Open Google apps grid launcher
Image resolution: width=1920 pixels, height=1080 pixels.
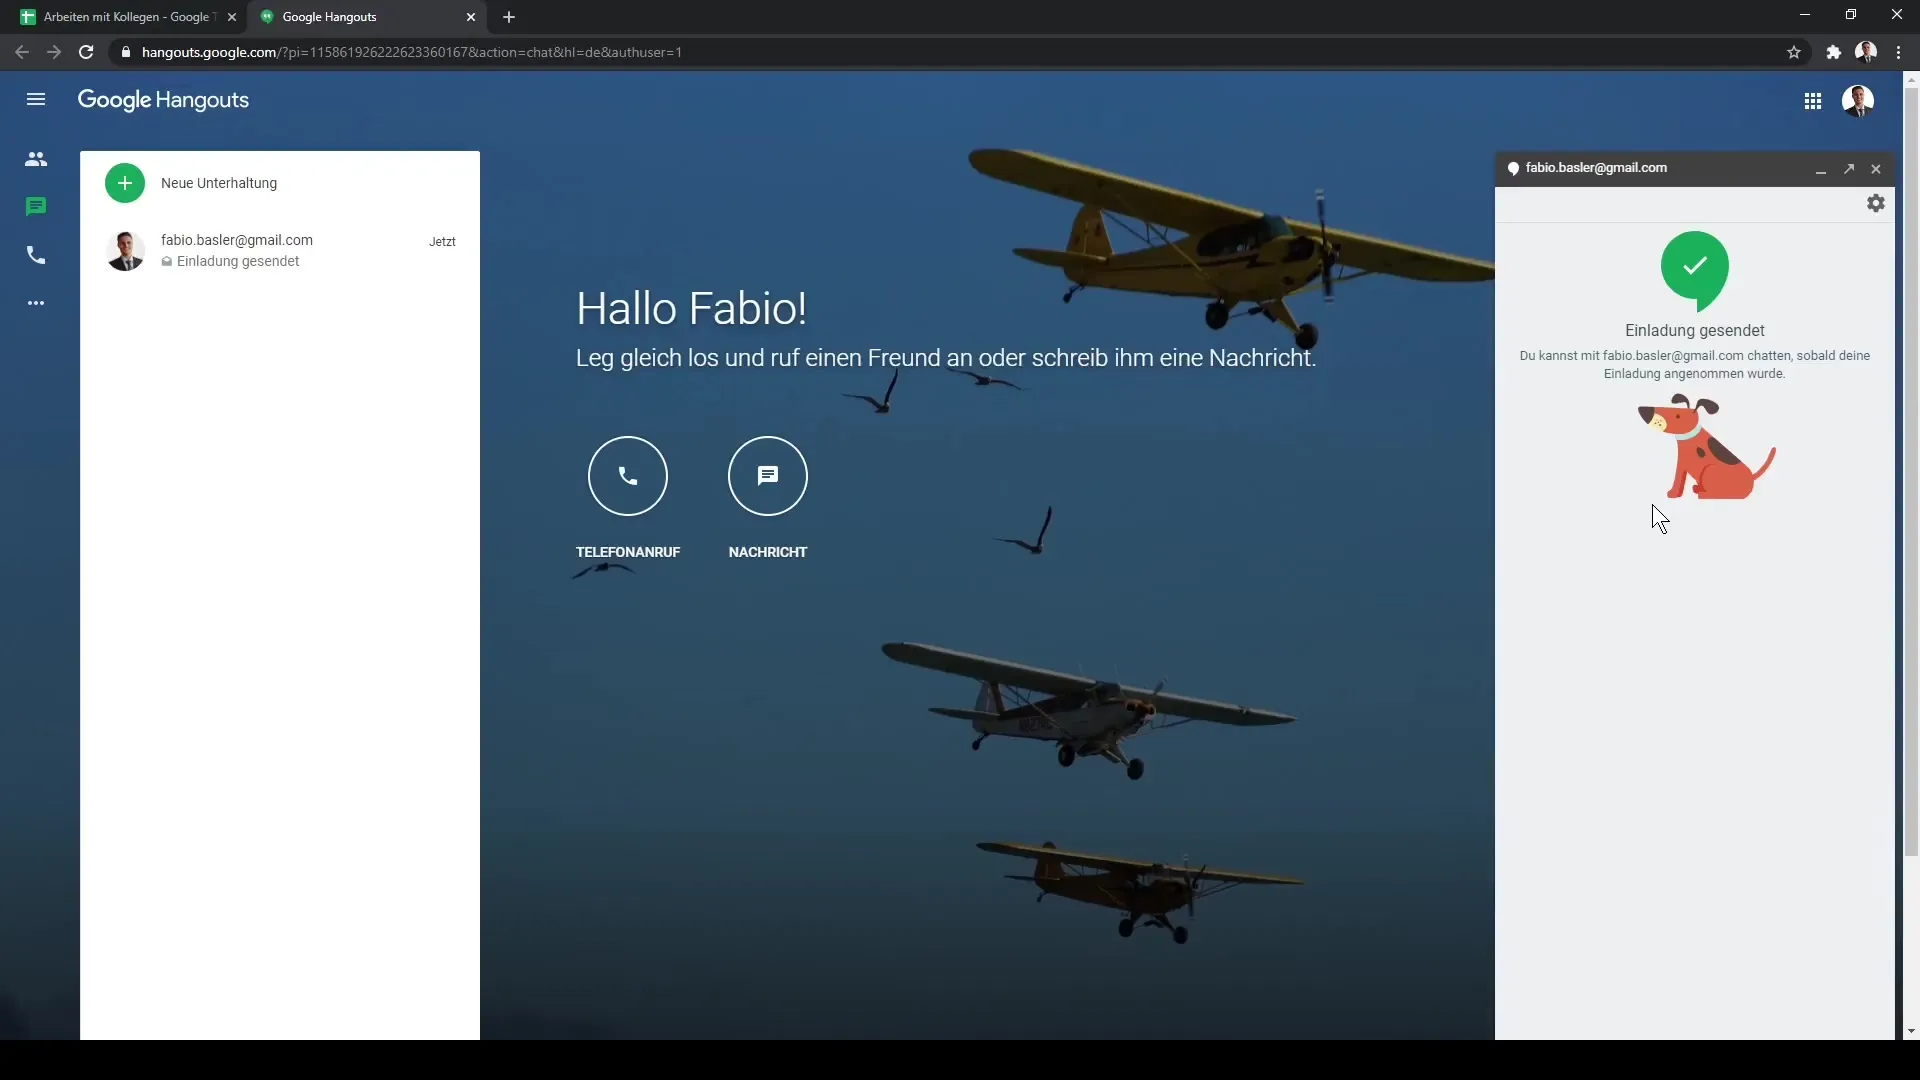pyautogui.click(x=1813, y=101)
